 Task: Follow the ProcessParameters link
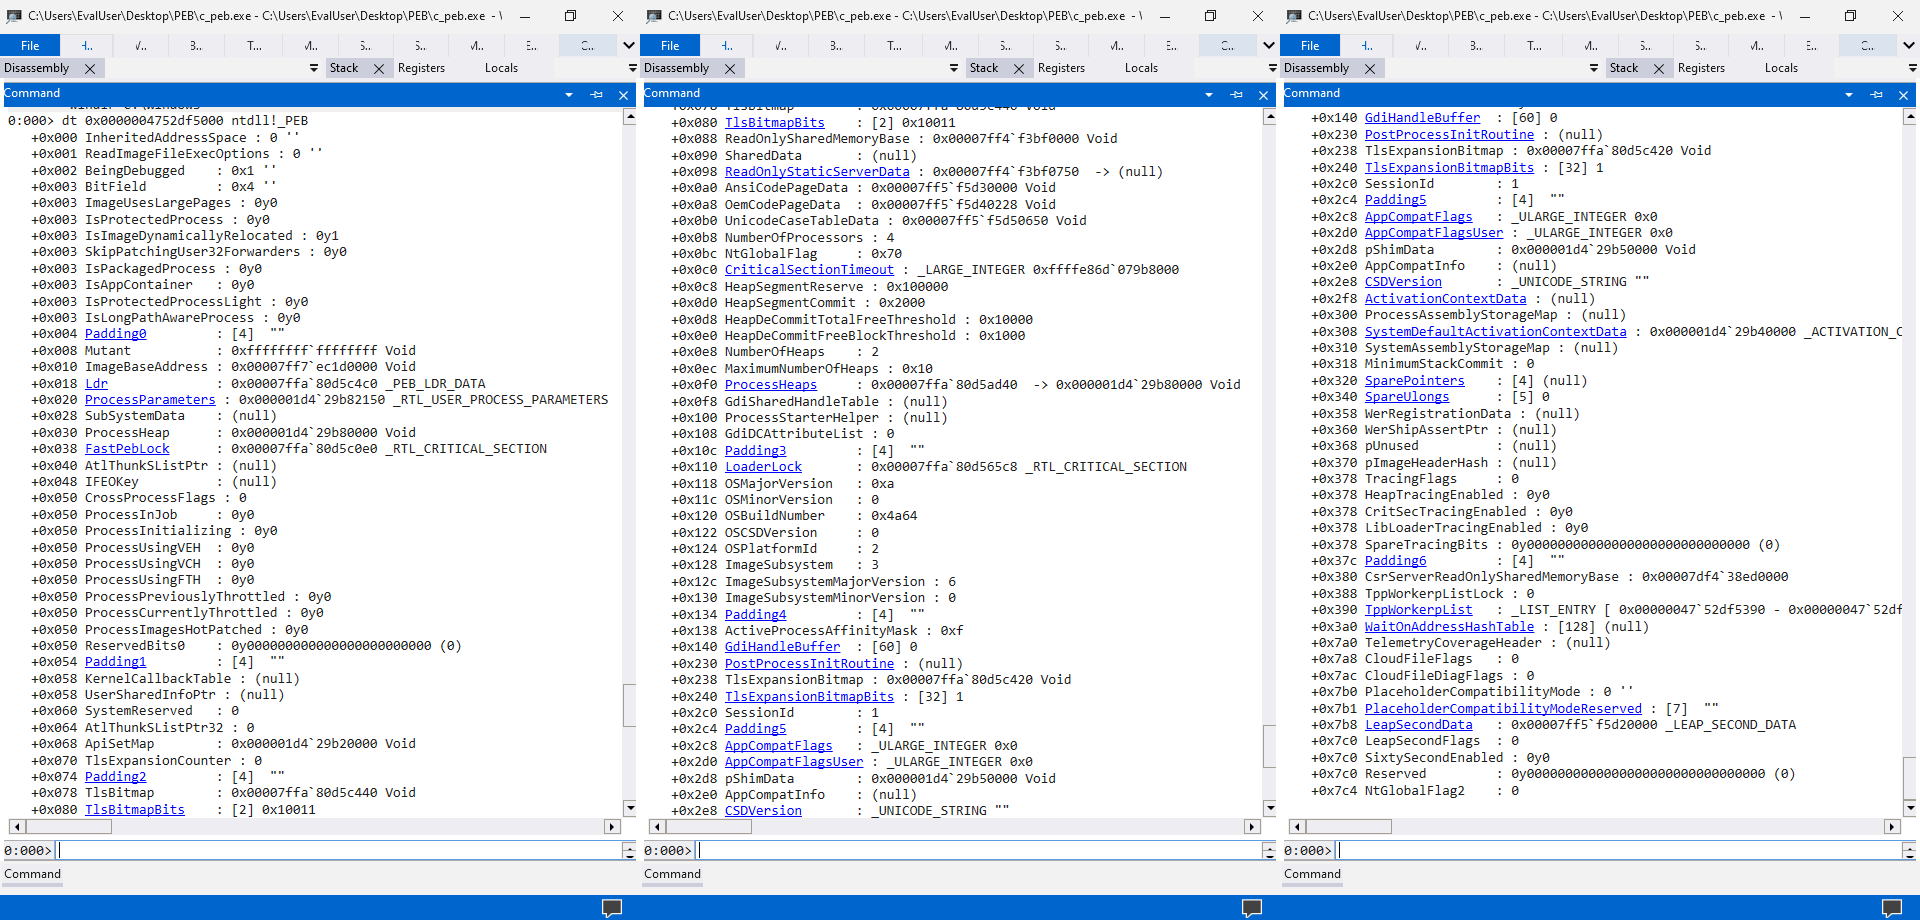point(150,400)
